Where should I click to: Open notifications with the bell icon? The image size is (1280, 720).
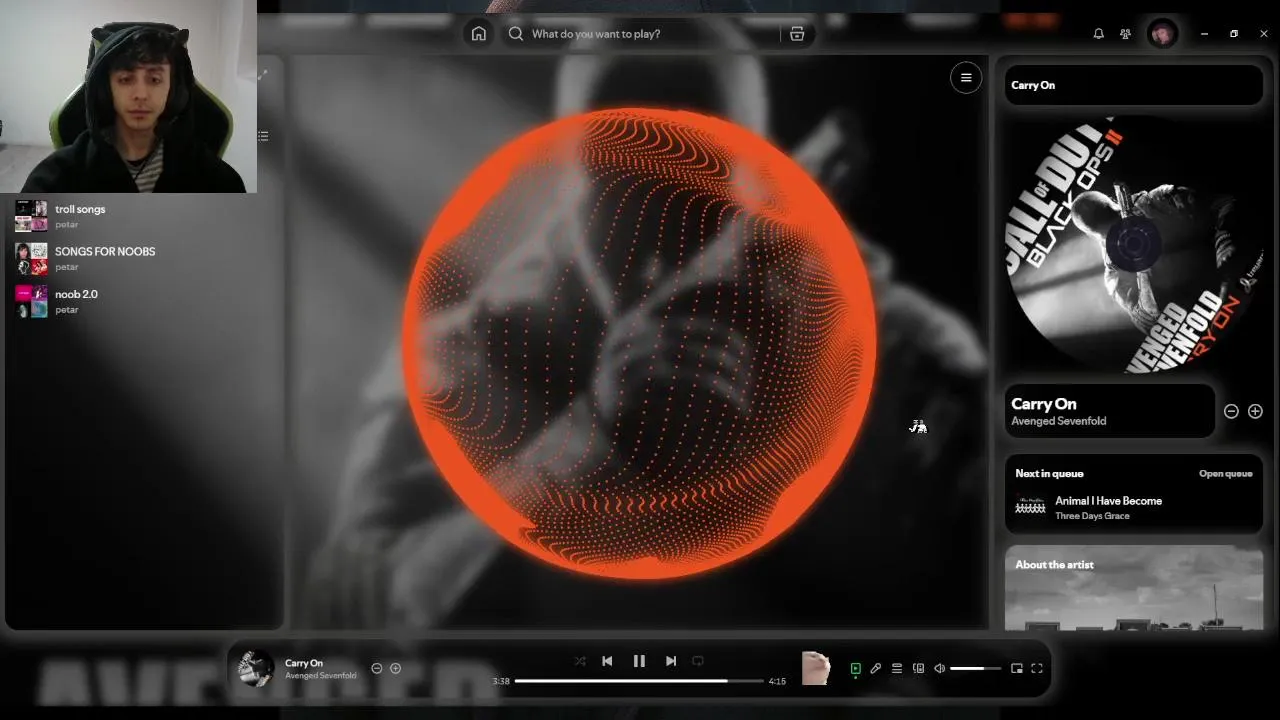click(1098, 34)
